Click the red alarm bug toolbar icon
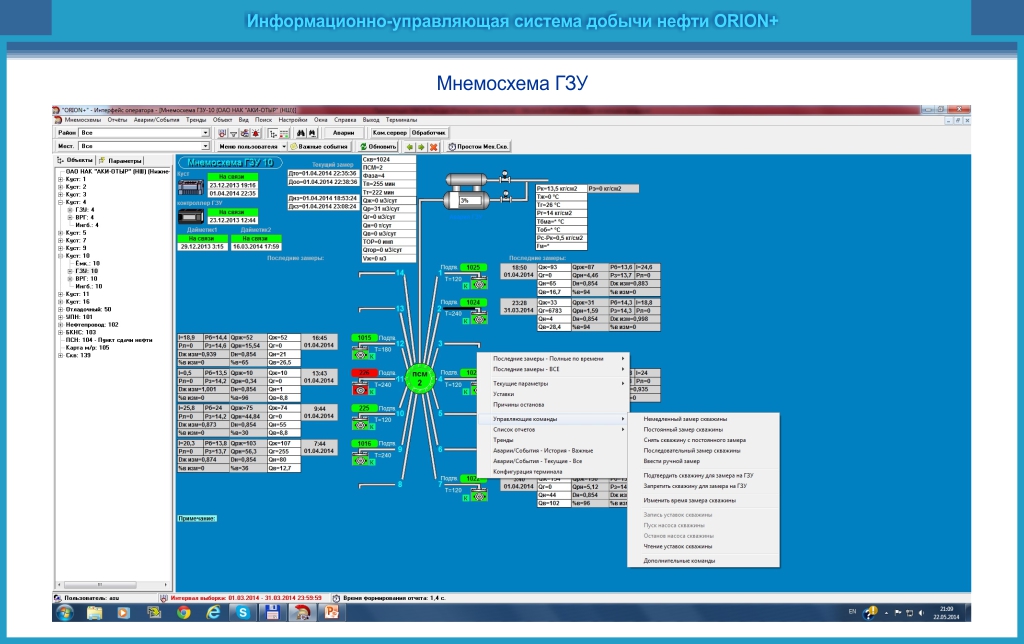Screen dimensions: 1024x644 [255, 133]
